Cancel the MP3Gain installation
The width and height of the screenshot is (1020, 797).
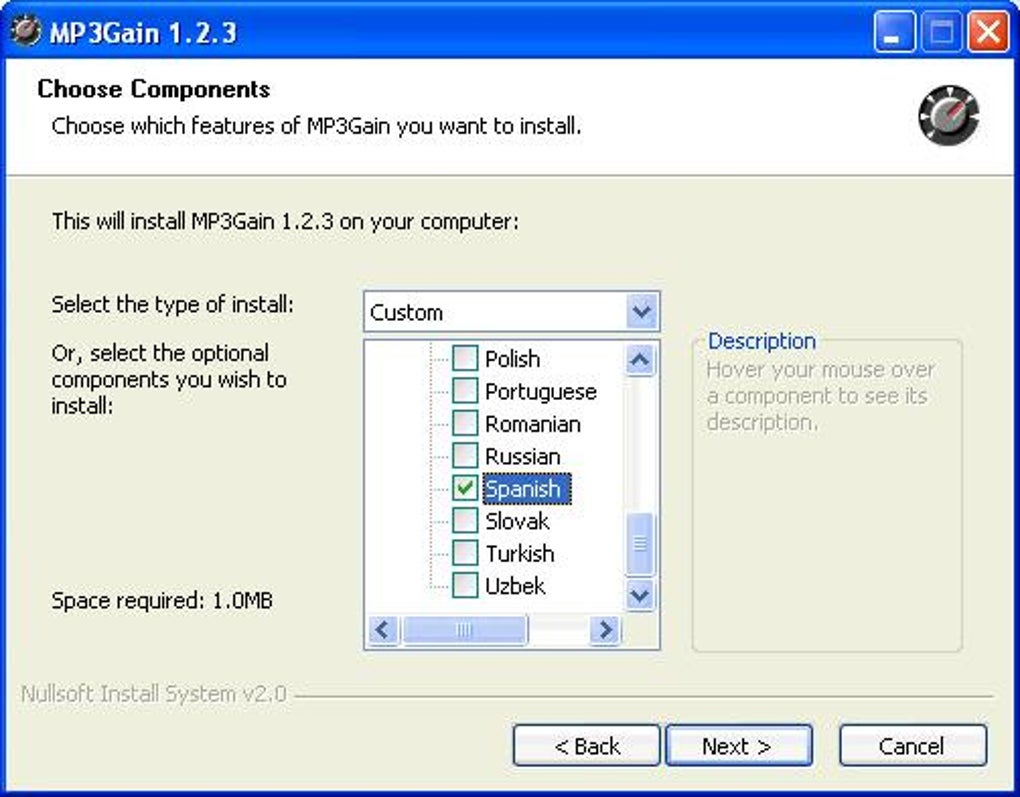coord(913,746)
